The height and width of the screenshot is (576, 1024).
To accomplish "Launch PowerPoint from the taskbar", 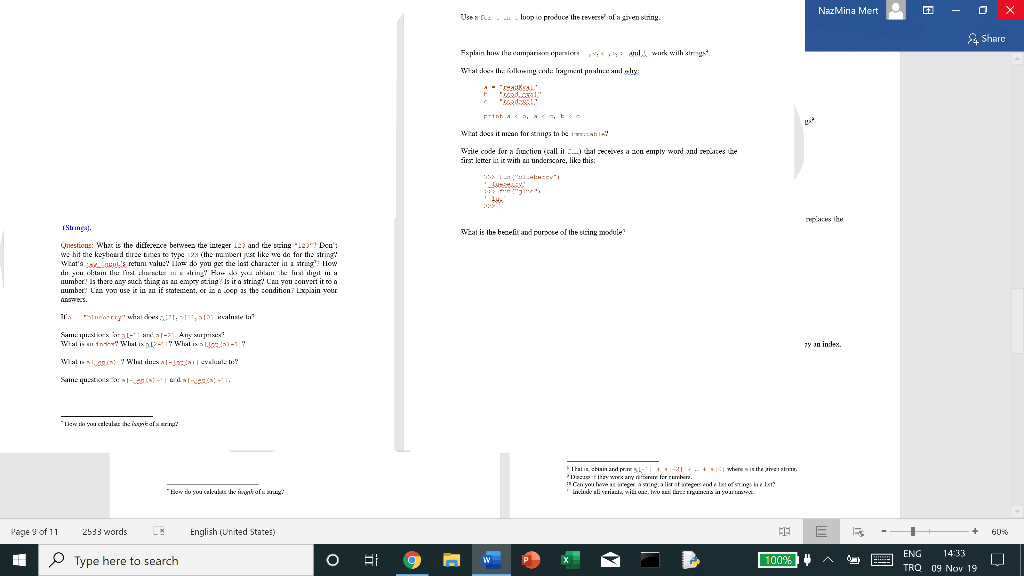I will coord(529,560).
